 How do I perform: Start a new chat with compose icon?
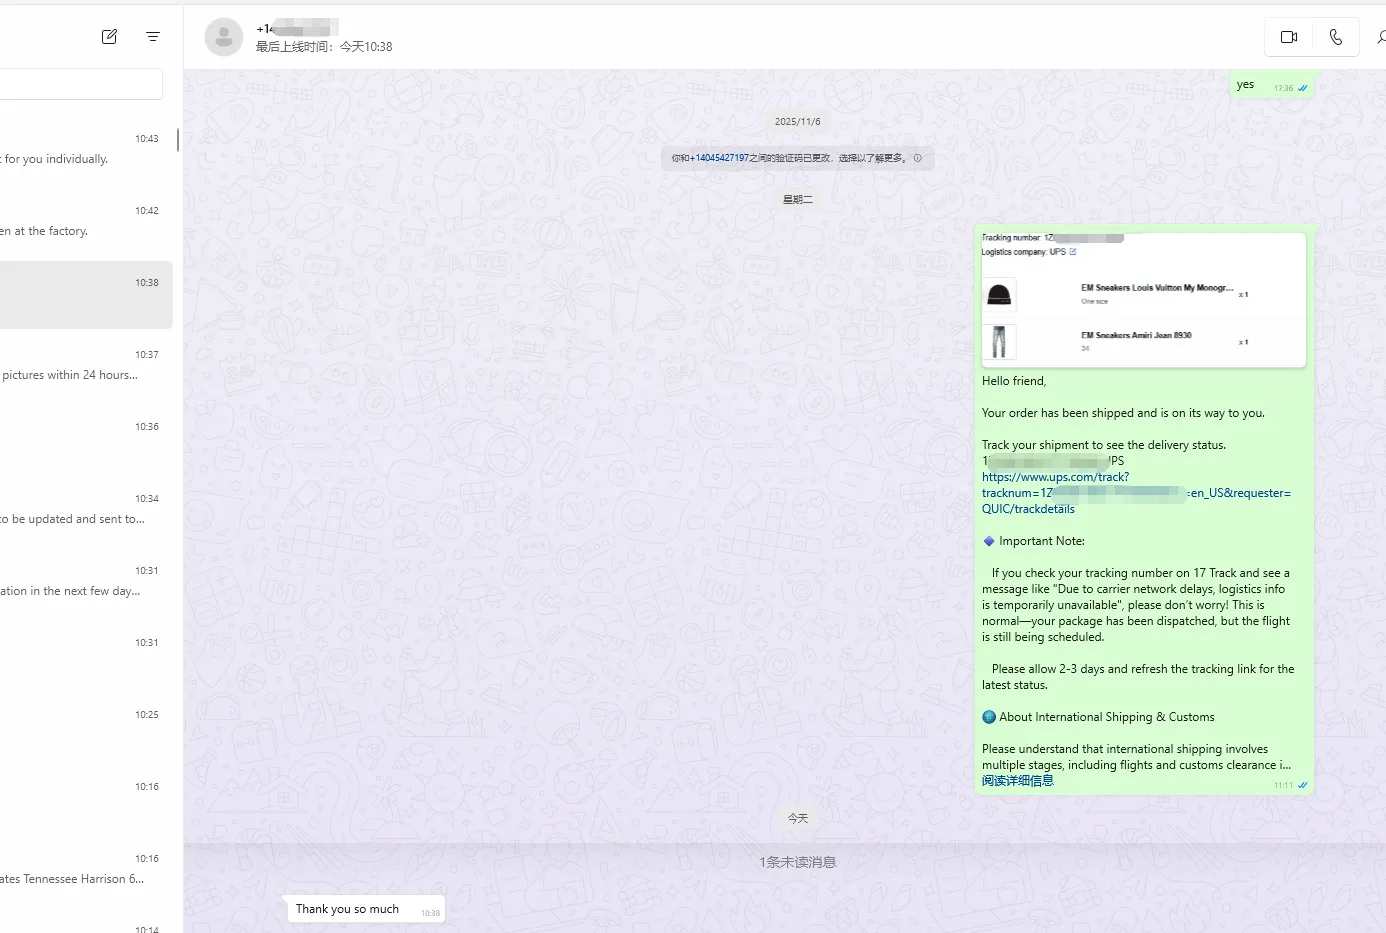[109, 37]
